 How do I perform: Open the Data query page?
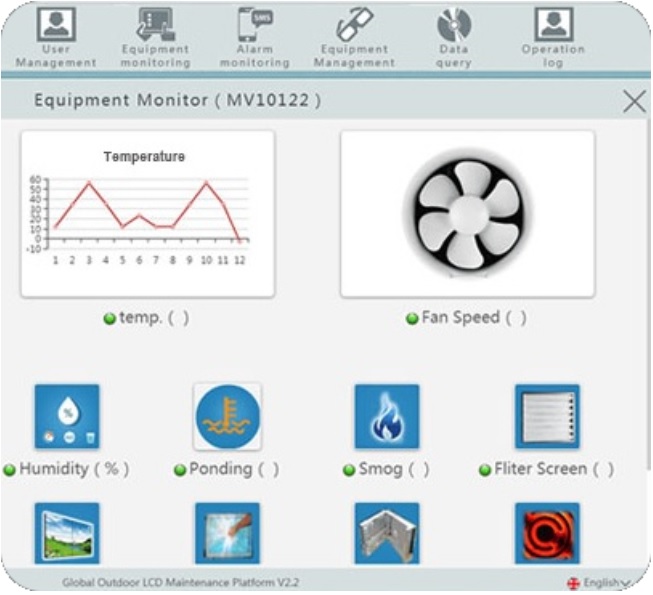coord(453,37)
